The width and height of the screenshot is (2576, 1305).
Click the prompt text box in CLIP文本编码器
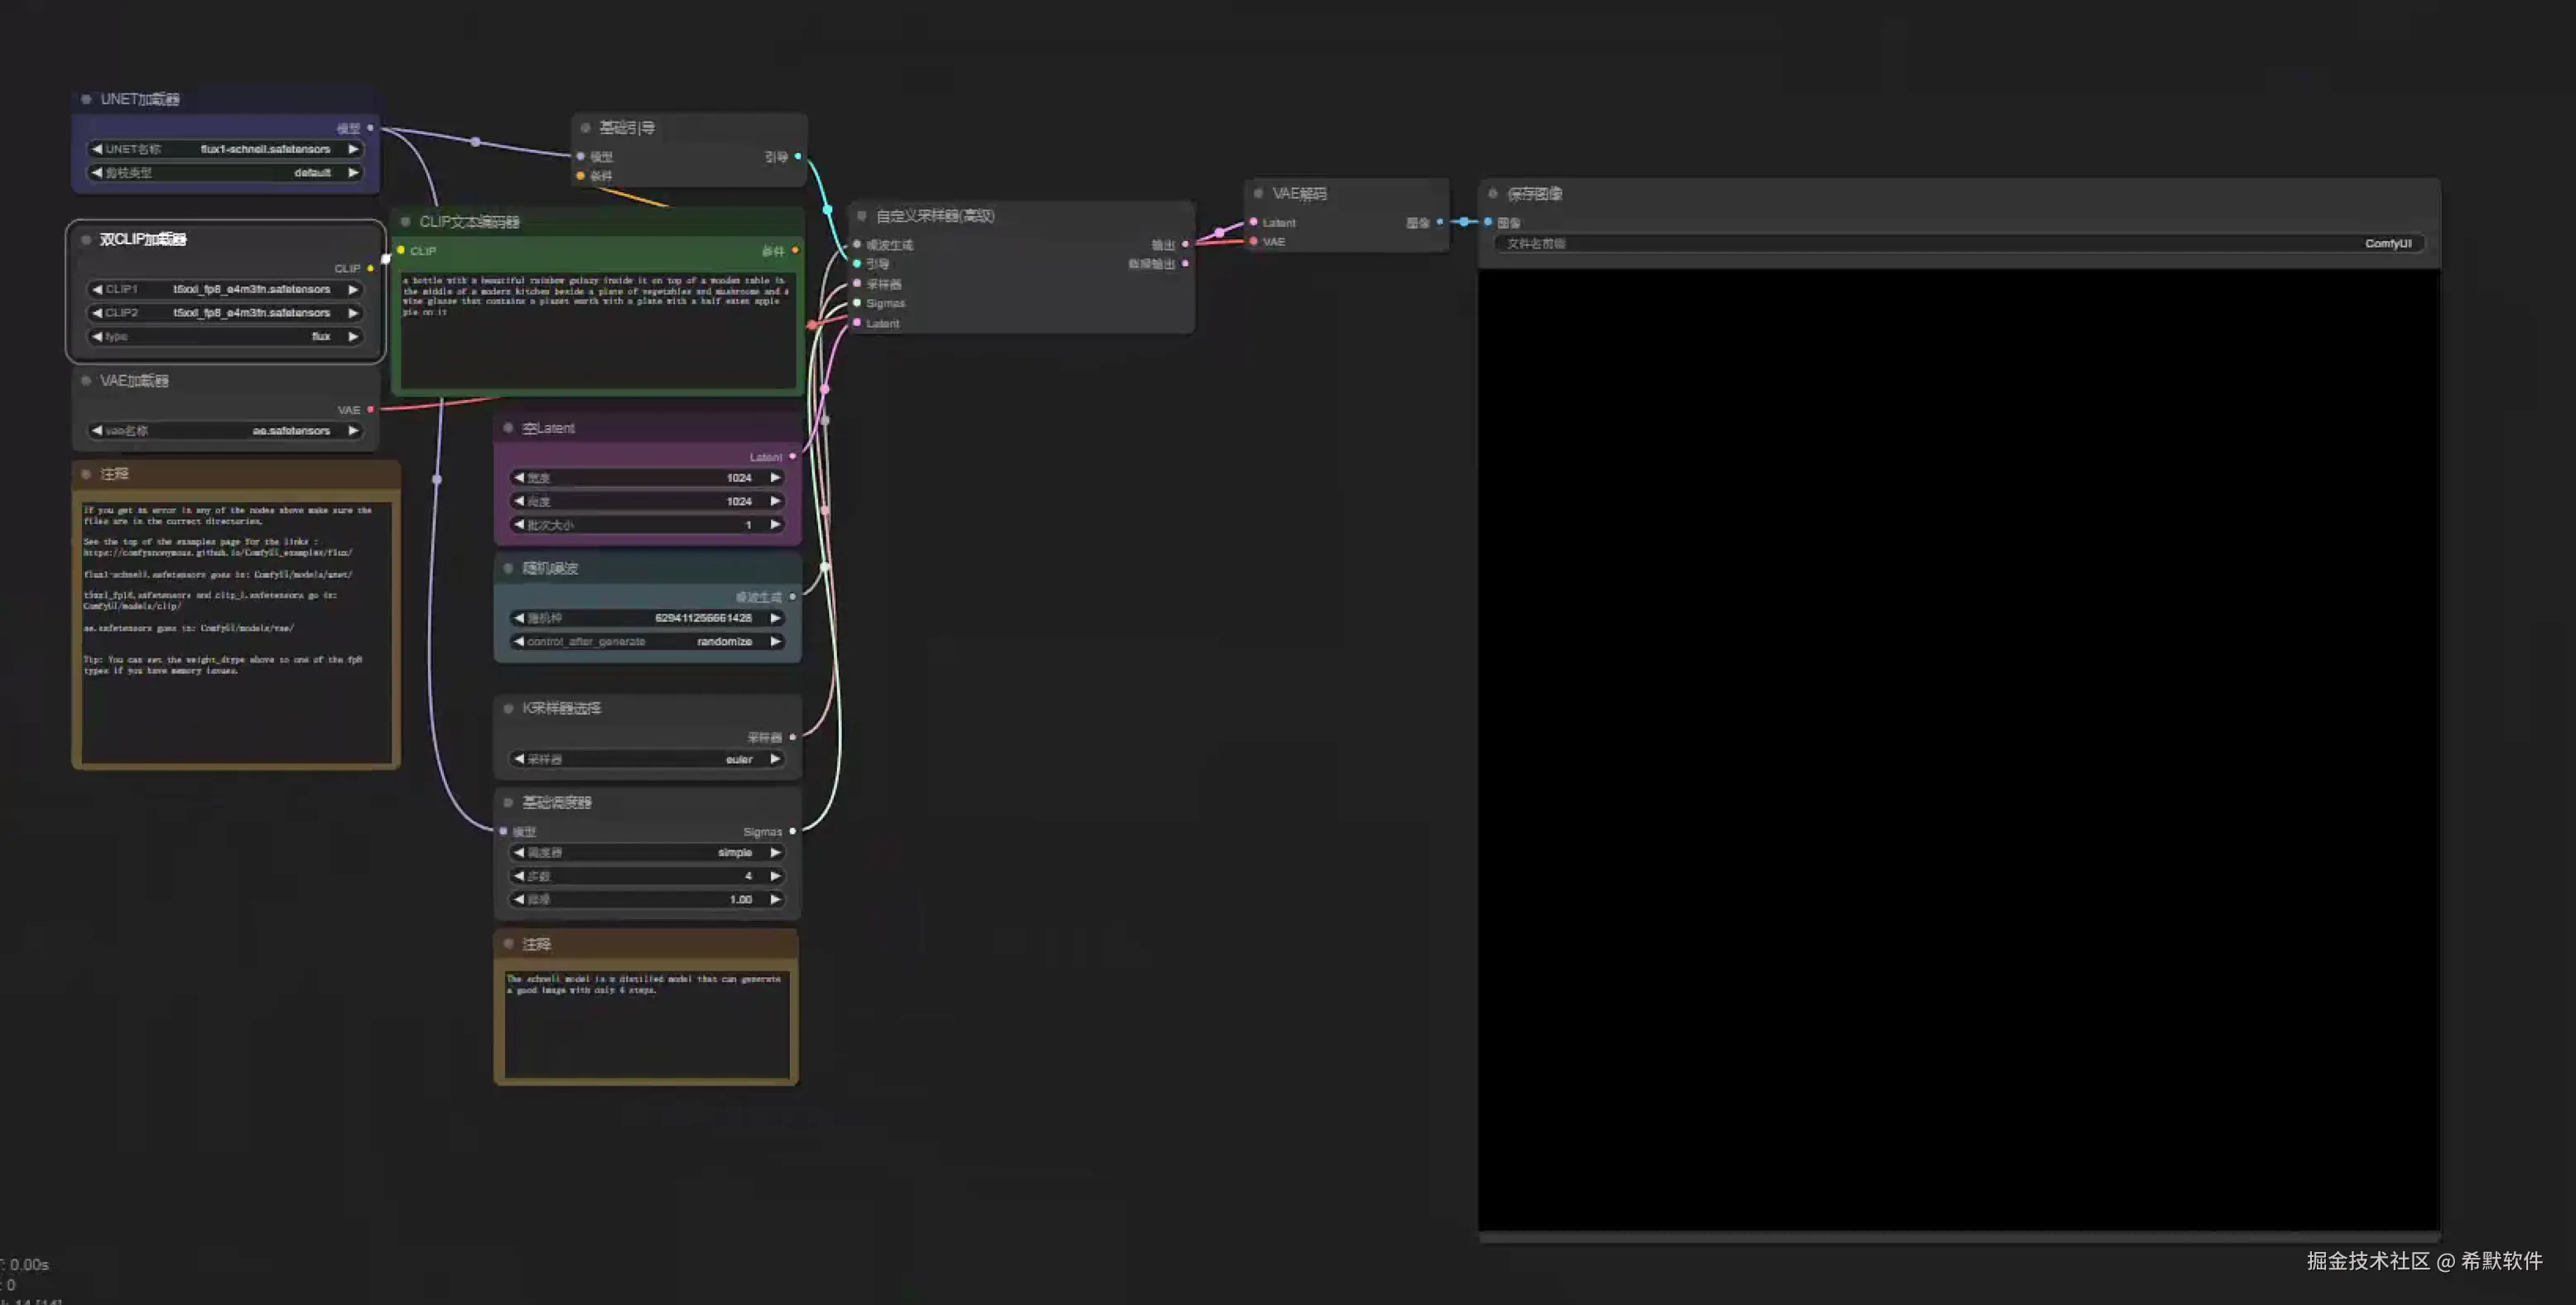click(x=598, y=330)
